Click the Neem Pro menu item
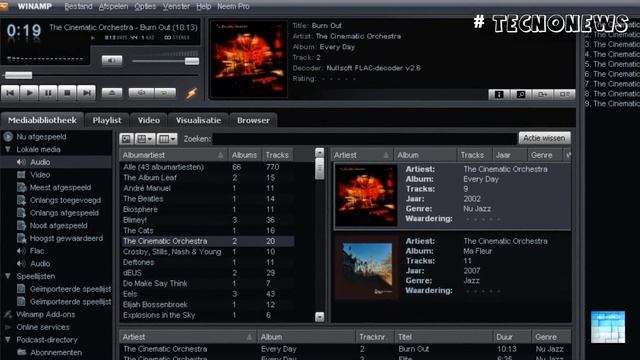640x360 pixels. pyautogui.click(x=233, y=7)
